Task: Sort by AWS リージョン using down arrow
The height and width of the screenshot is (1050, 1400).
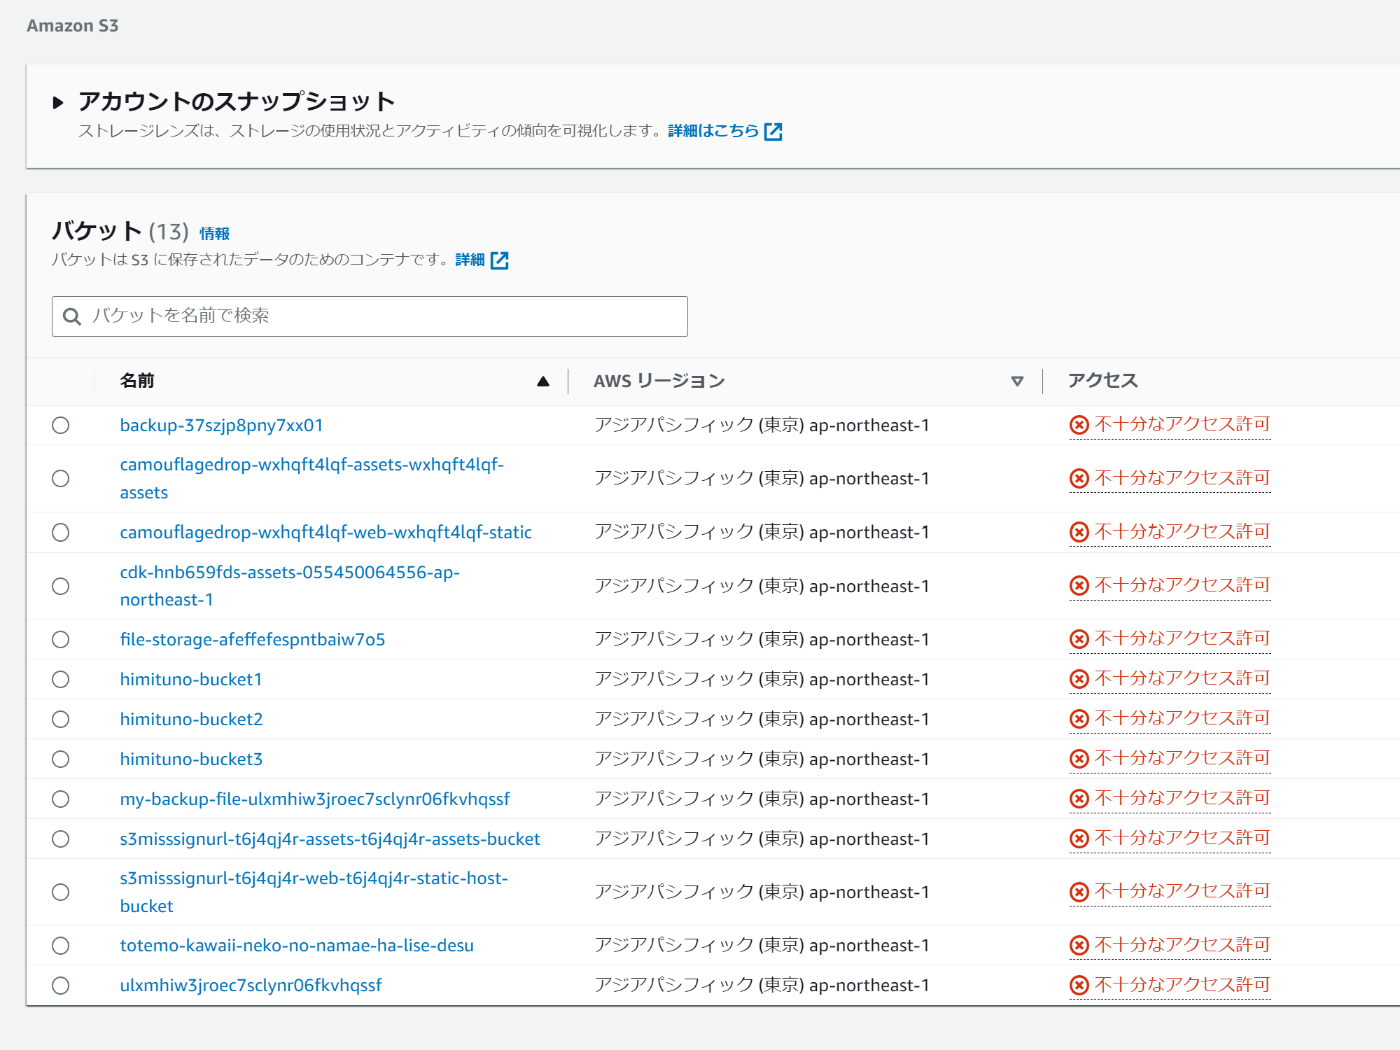Action: click(x=1017, y=381)
